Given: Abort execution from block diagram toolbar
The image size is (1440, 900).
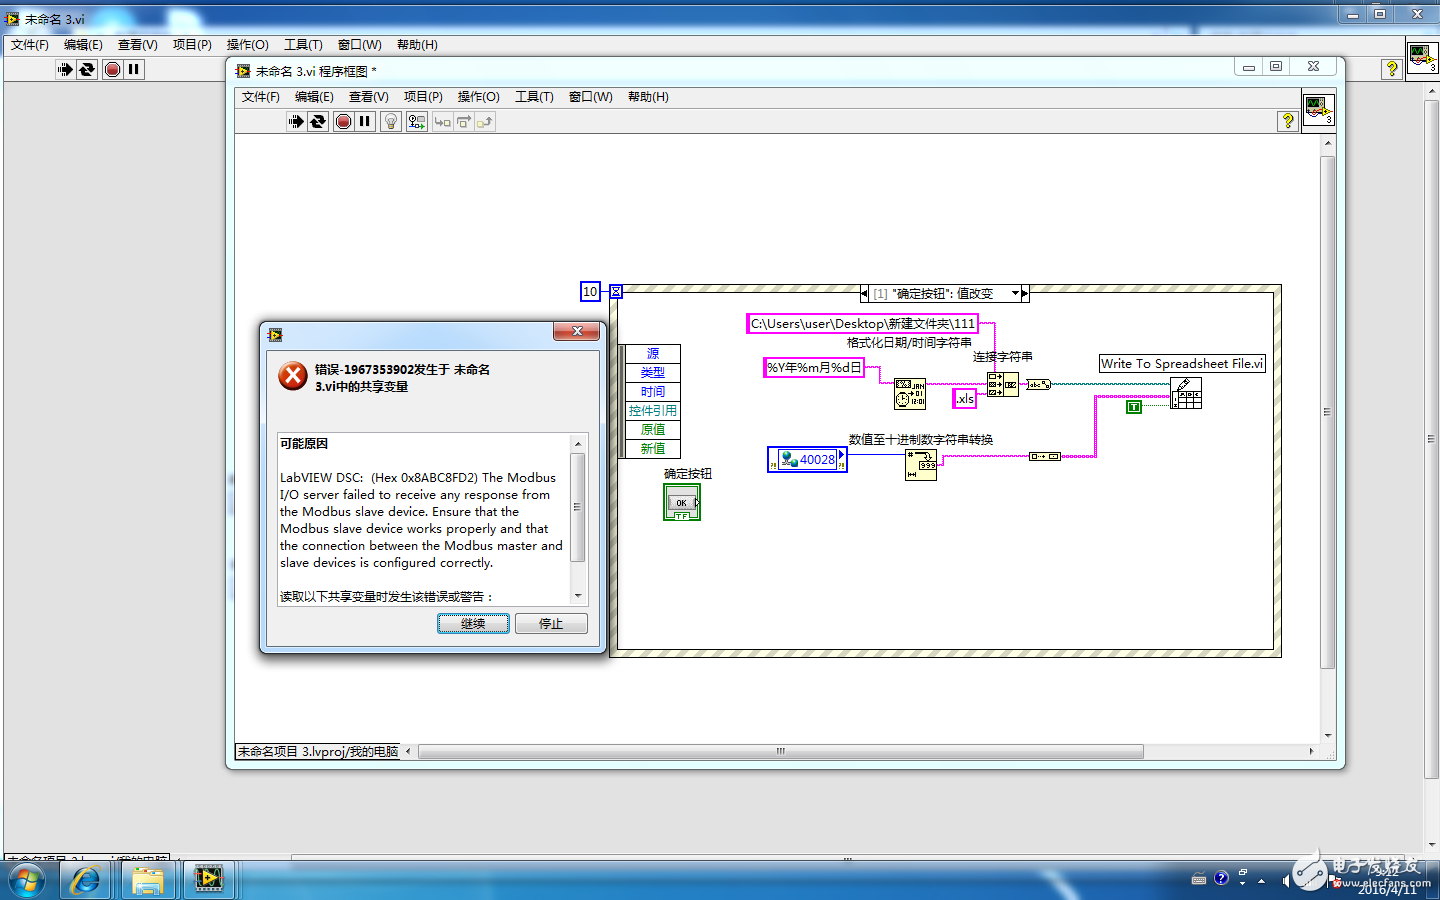Looking at the screenshot, I should pos(344,122).
